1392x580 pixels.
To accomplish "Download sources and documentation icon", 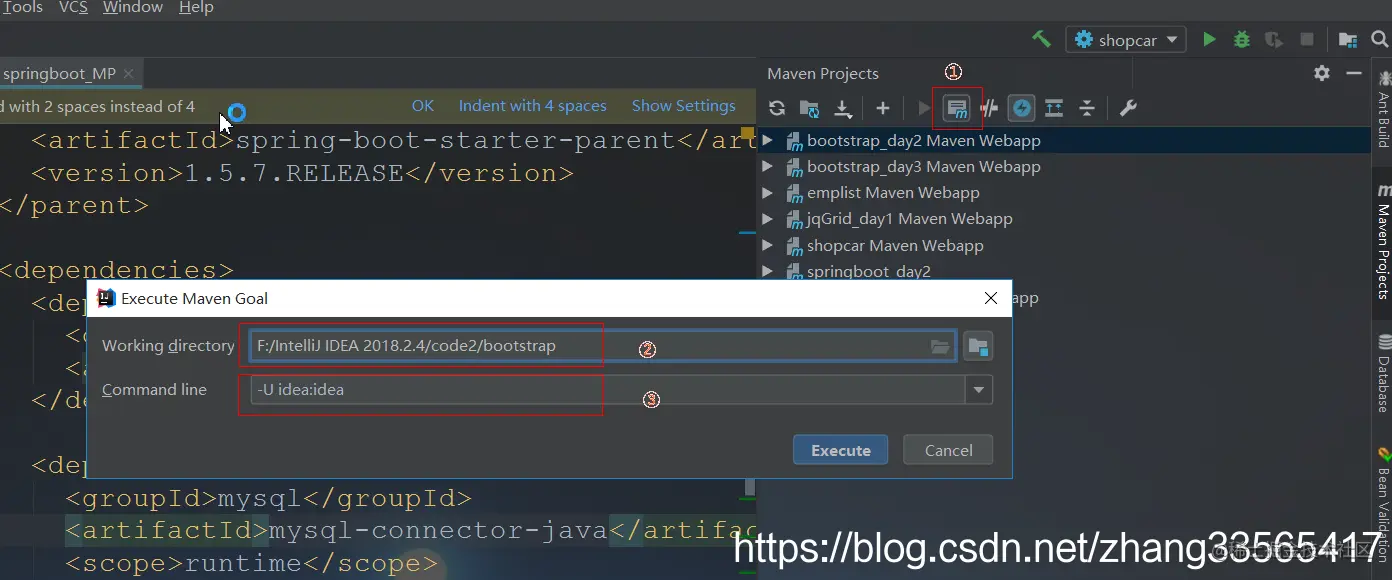I will pos(843,108).
